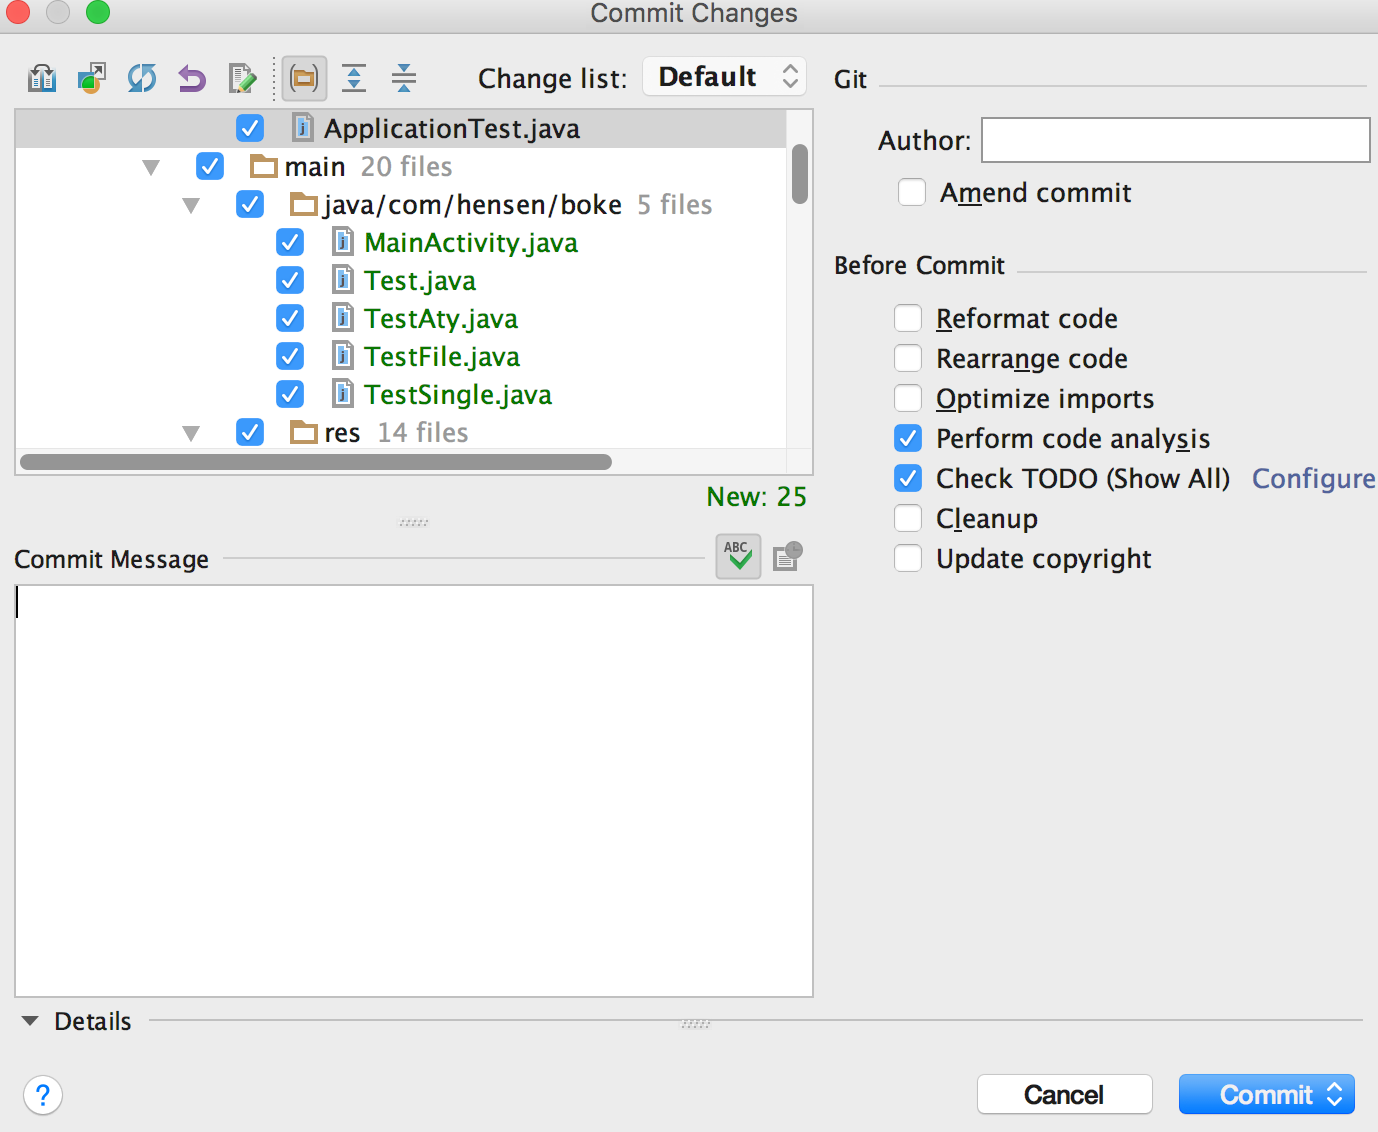Click the res folder icon
This screenshot has height=1132, width=1378.
coord(304,432)
